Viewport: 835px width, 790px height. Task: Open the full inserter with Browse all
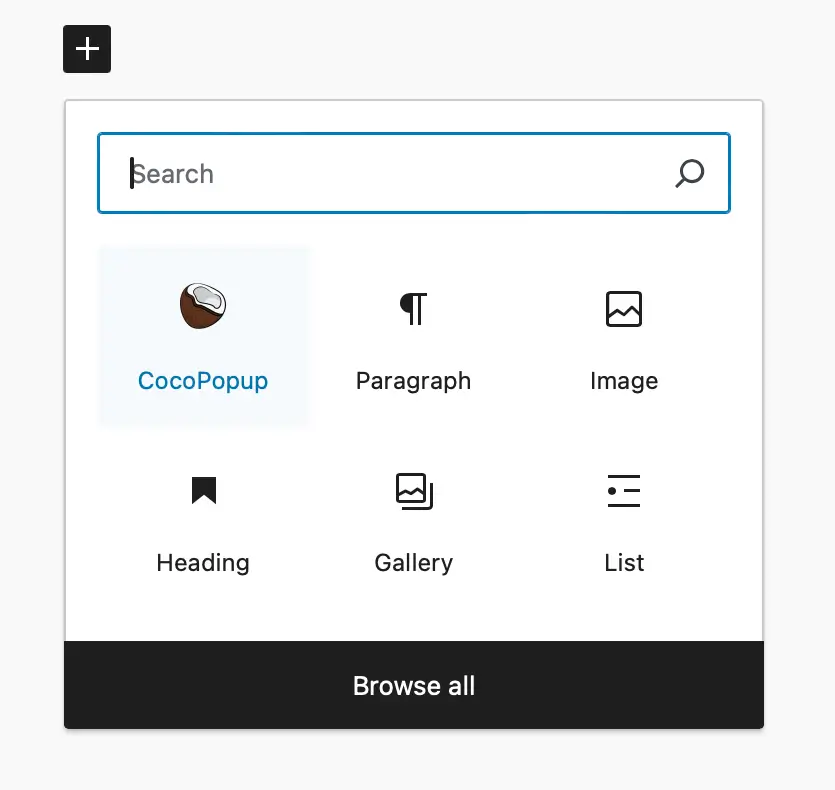pos(414,686)
